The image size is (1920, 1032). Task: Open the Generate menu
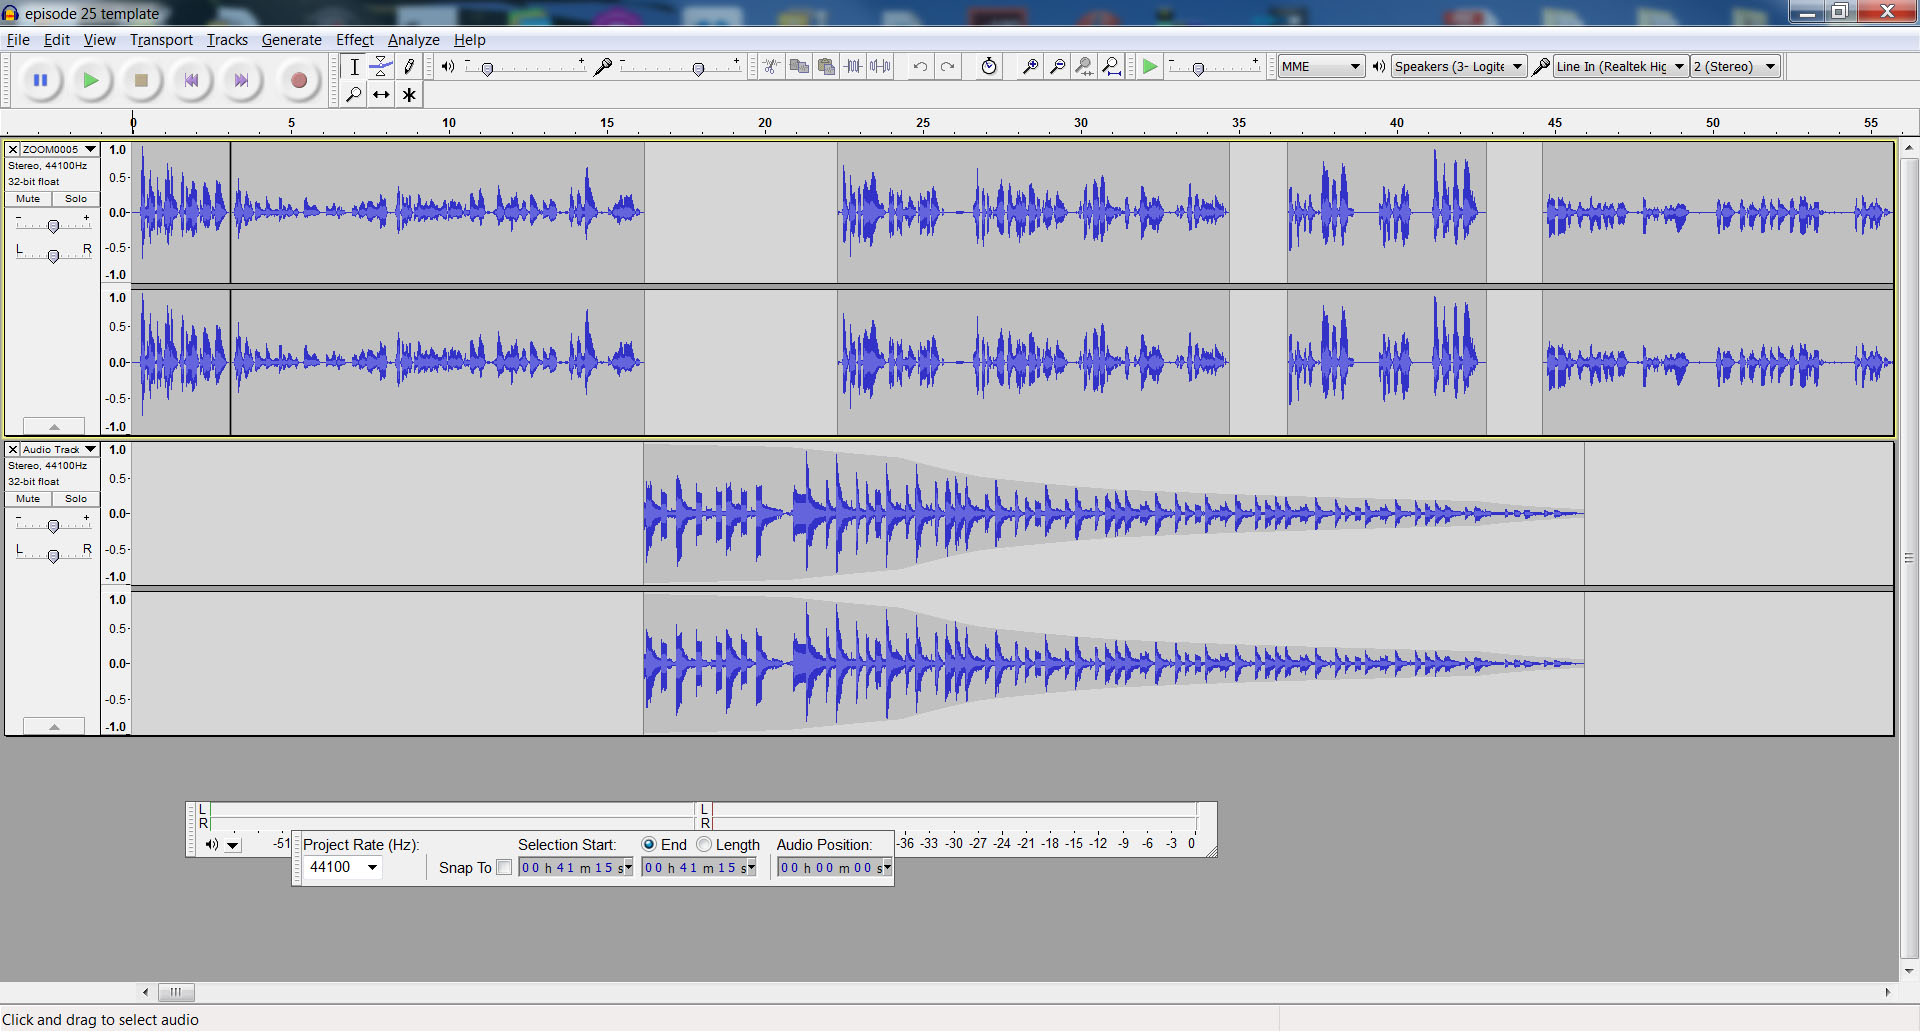click(x=291, y=40)
